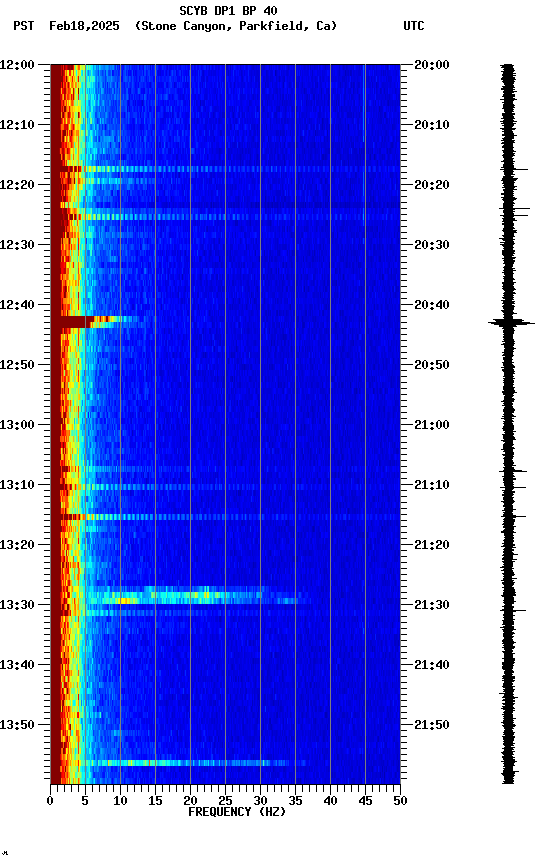Click the '21:30' UTC time label
This screenshot has height=864, width=552.
pyautogui.click(x=432, y=606)
